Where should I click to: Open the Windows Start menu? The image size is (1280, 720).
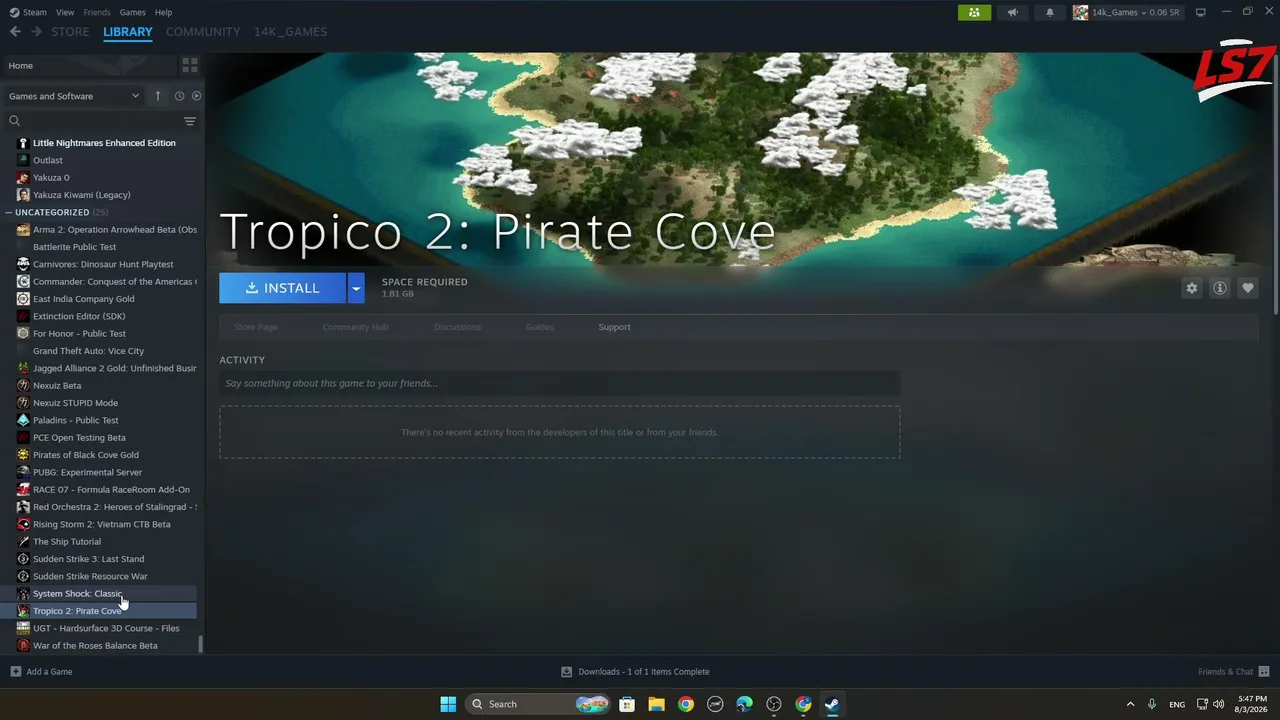pyautogui.click(x=448, y=704)
